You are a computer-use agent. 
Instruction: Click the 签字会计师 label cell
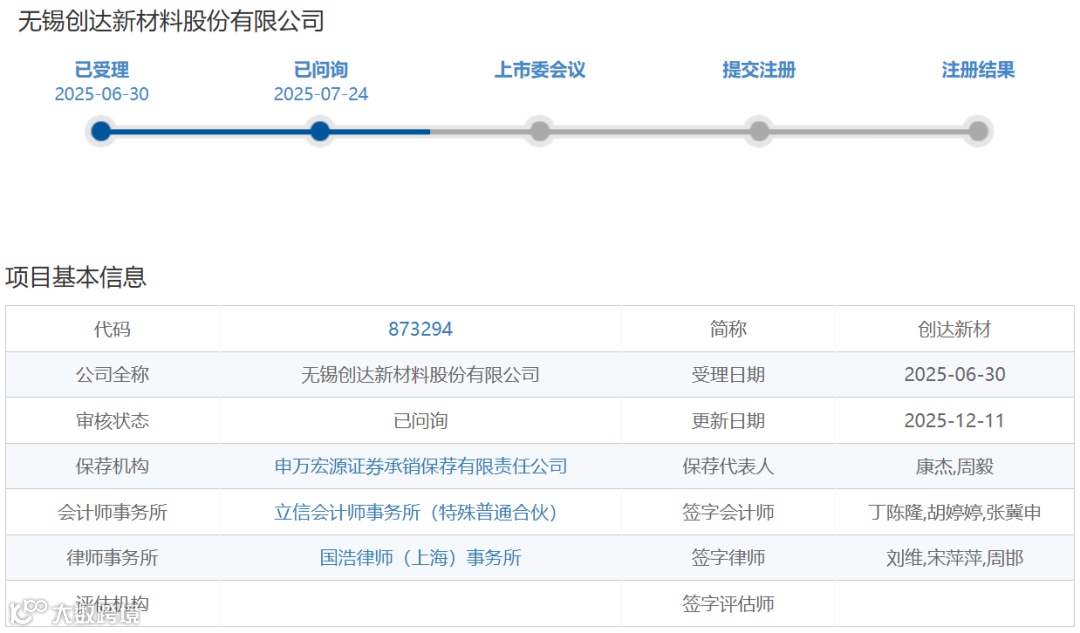(x=728, y=512)
